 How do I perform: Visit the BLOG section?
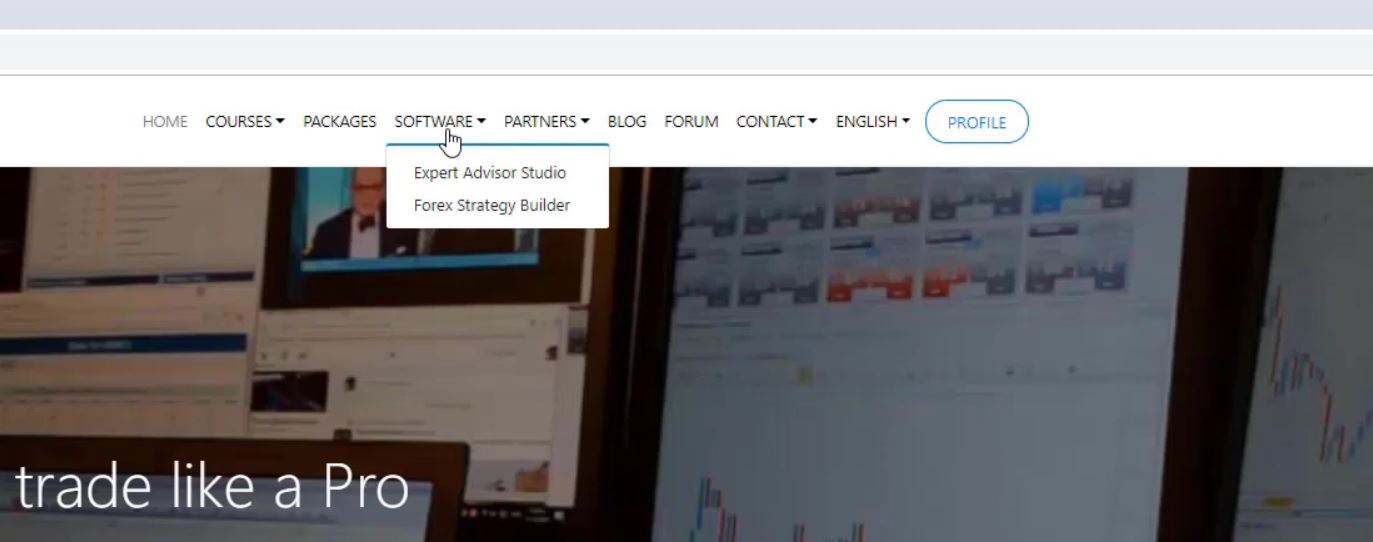(x=627, y=122)
